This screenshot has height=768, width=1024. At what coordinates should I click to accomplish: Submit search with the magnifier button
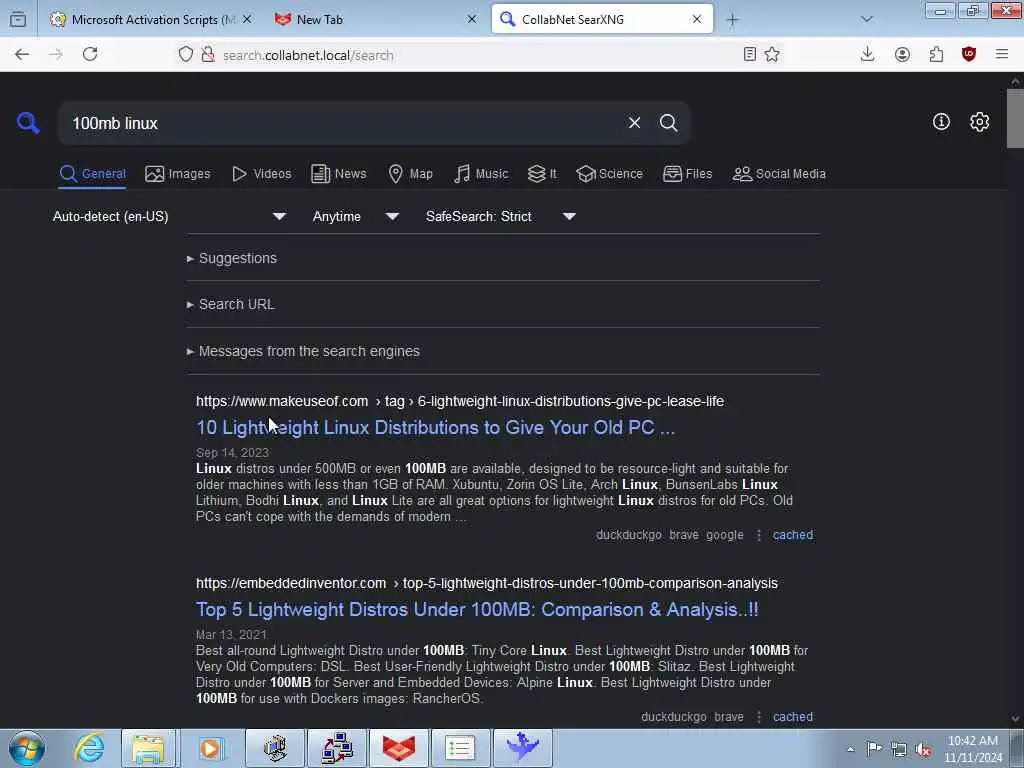[668, 123]
